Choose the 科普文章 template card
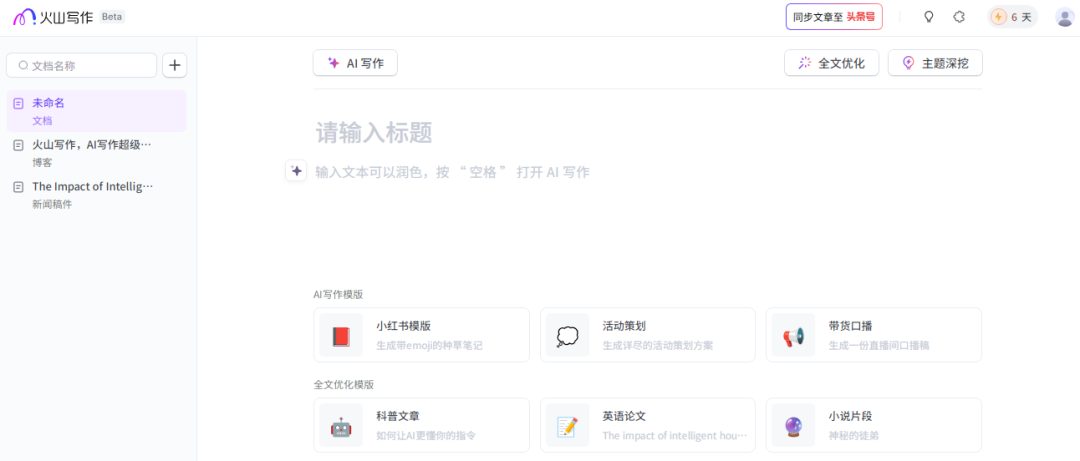This screenshot has height=461, width=1080. point(422,425)
